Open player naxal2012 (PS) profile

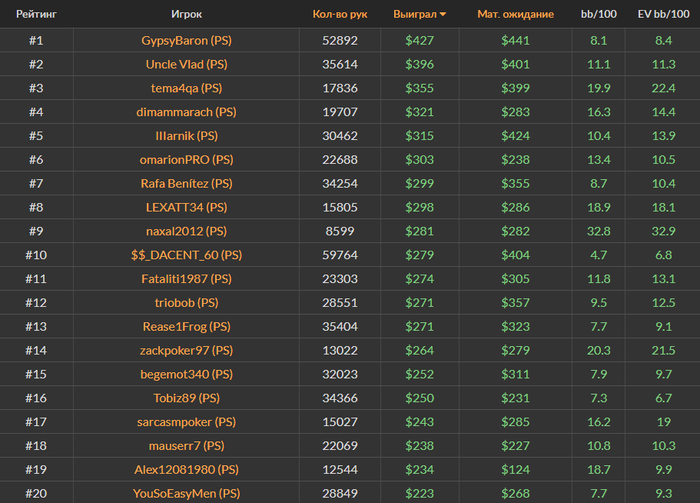pos(187,231)
